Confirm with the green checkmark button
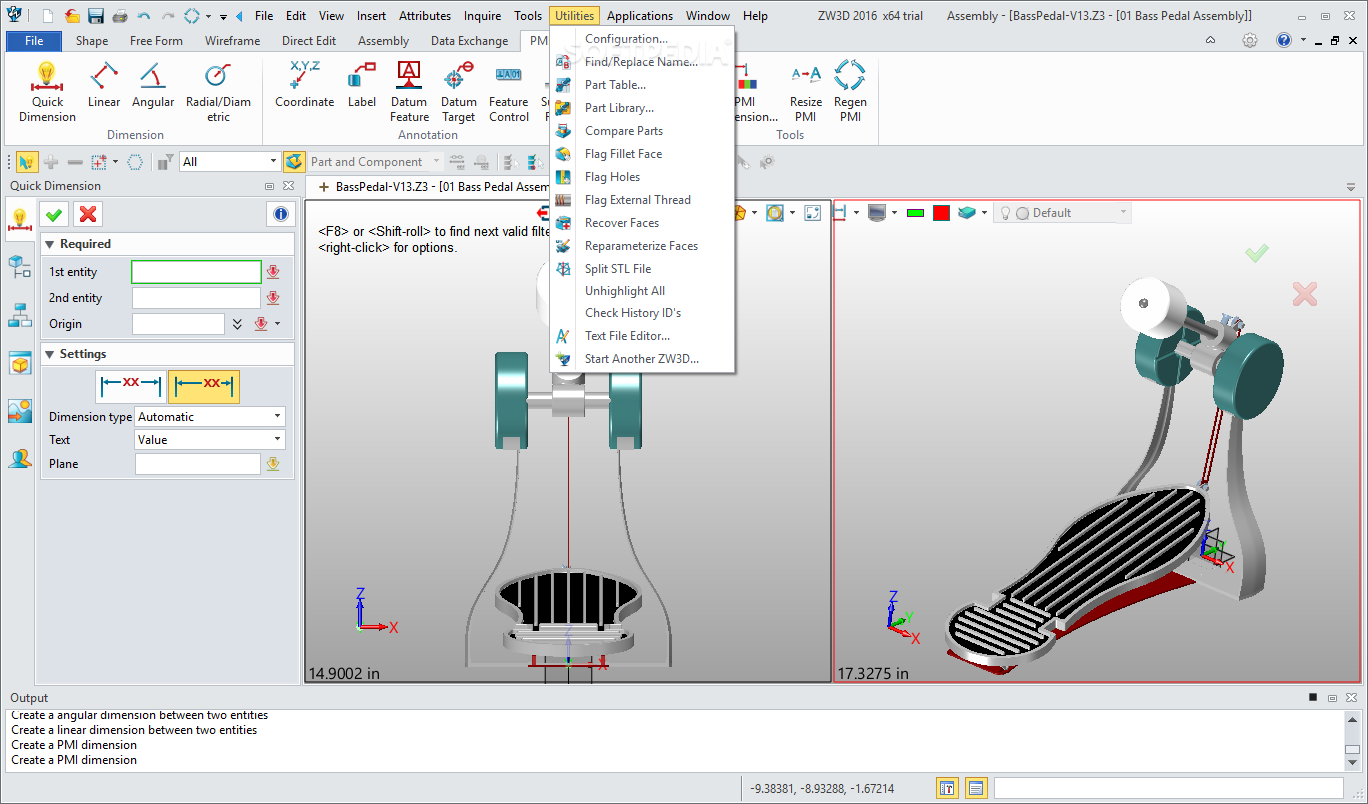1368x804 pixels. (x=54, y=214)
